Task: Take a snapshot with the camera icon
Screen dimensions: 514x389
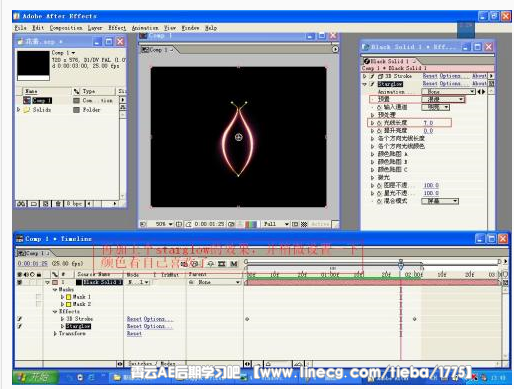Action: click(x=231, y=224)
